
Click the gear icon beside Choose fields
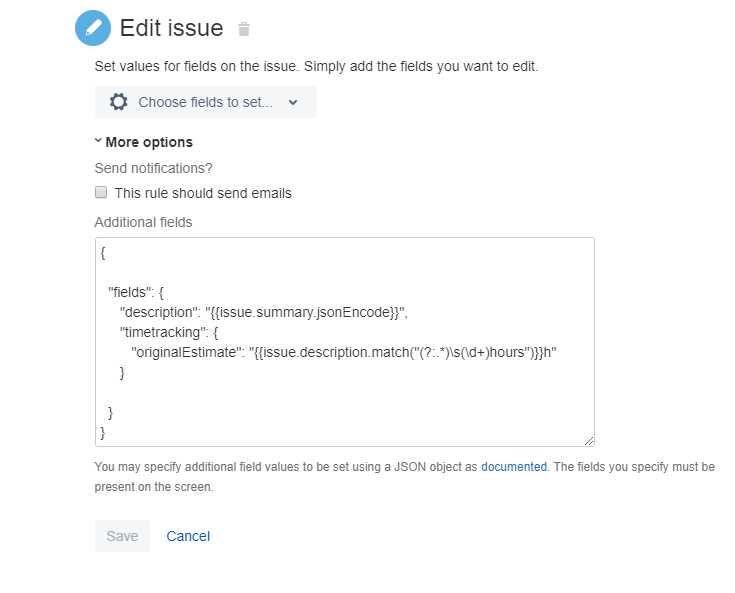[x=119, y=102]
